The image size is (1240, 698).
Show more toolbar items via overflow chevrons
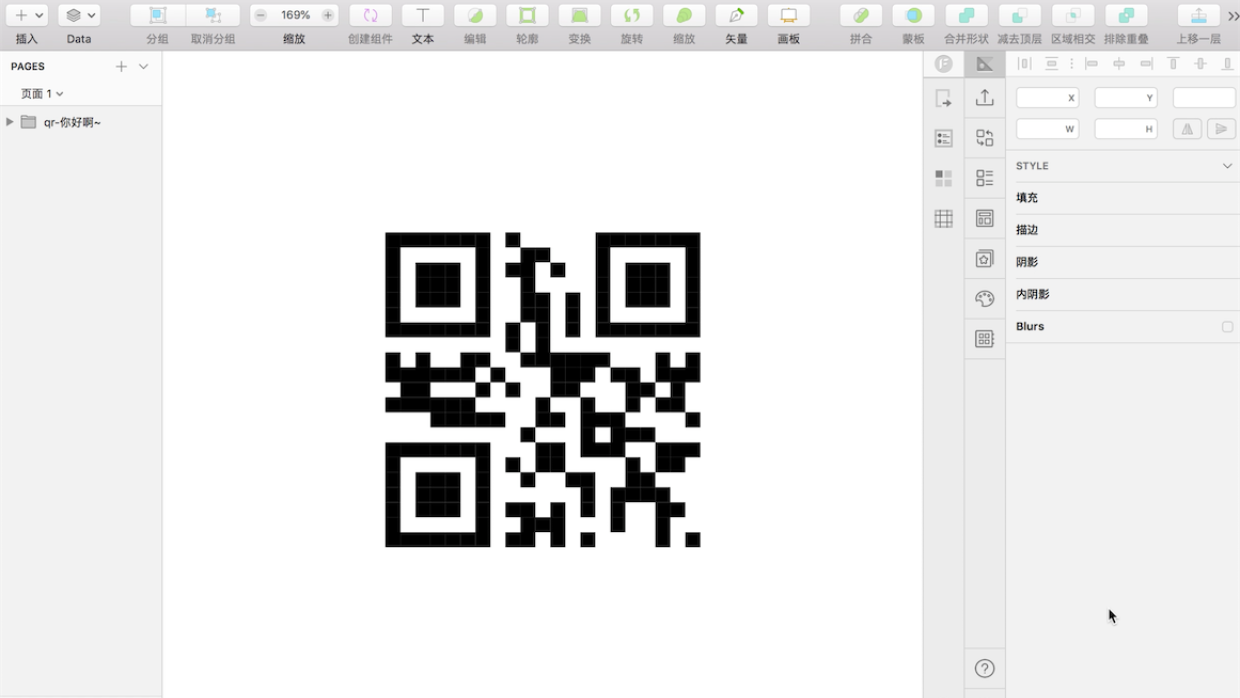pos(1233,16)
